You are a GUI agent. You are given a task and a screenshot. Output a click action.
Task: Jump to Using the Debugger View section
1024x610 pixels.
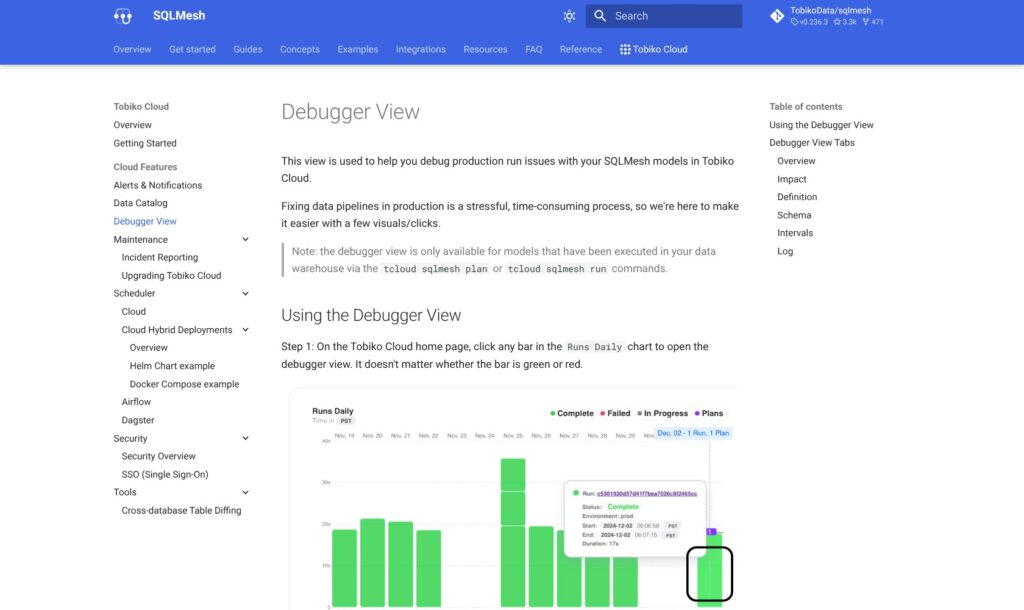821,125
